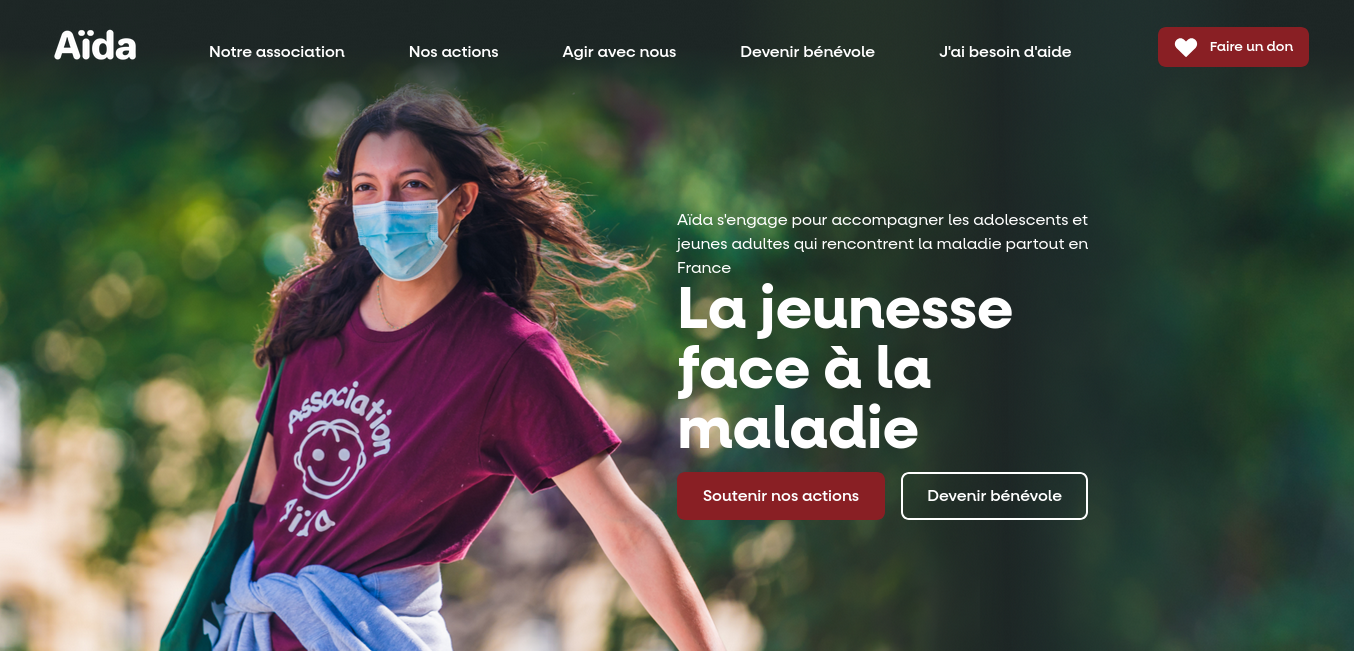This screenshot has height=651, width=1366.
Task: Open the J'ai besoin d'aide link
Action: point(1005,52)
